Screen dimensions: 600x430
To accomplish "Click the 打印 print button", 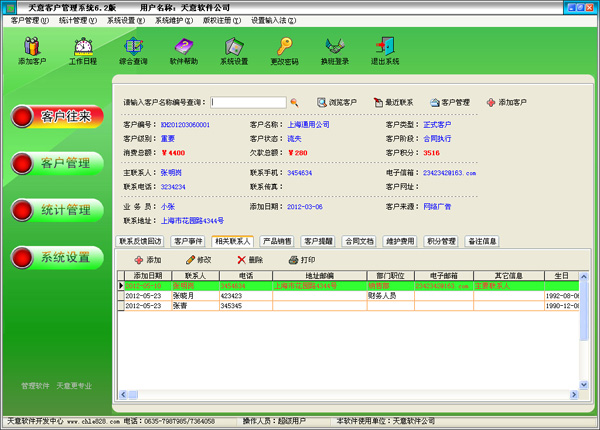I will pyautogui.click(x=301, y=260).
